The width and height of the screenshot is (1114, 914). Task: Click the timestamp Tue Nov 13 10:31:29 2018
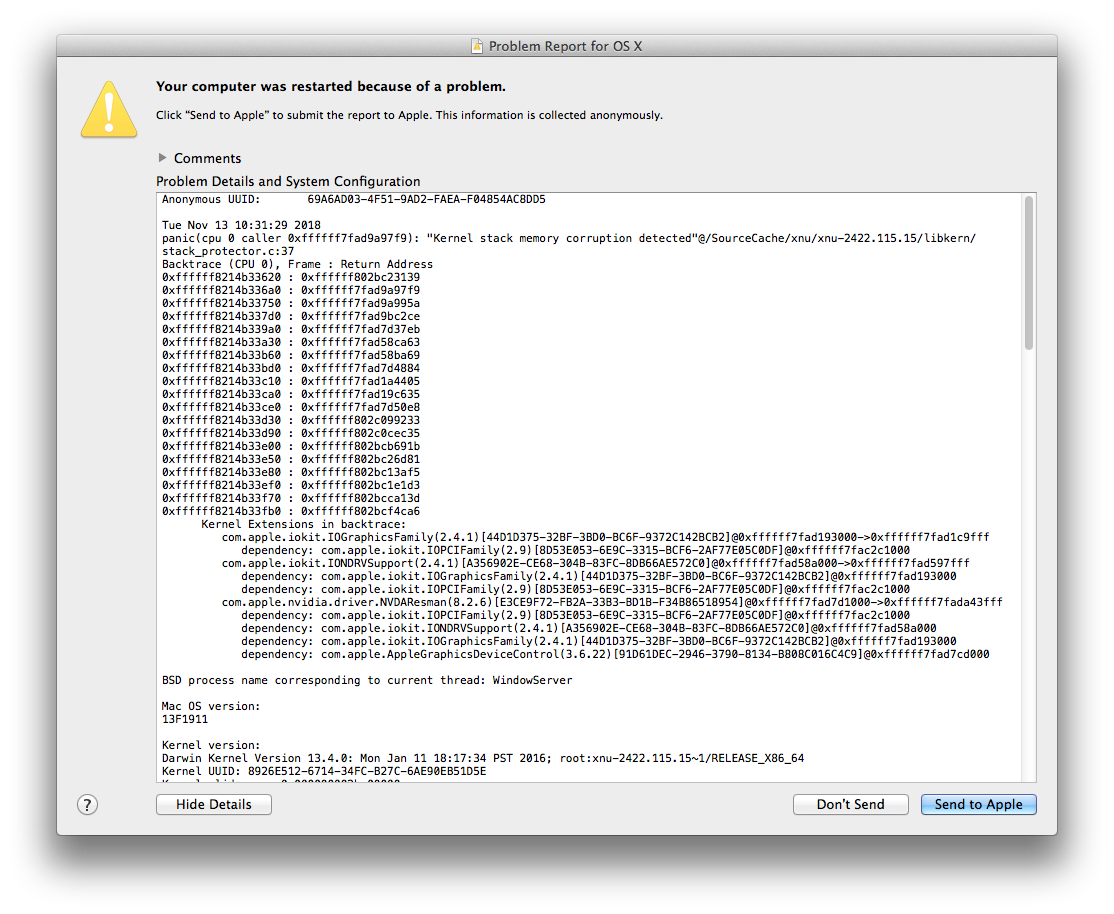point(242,225)
